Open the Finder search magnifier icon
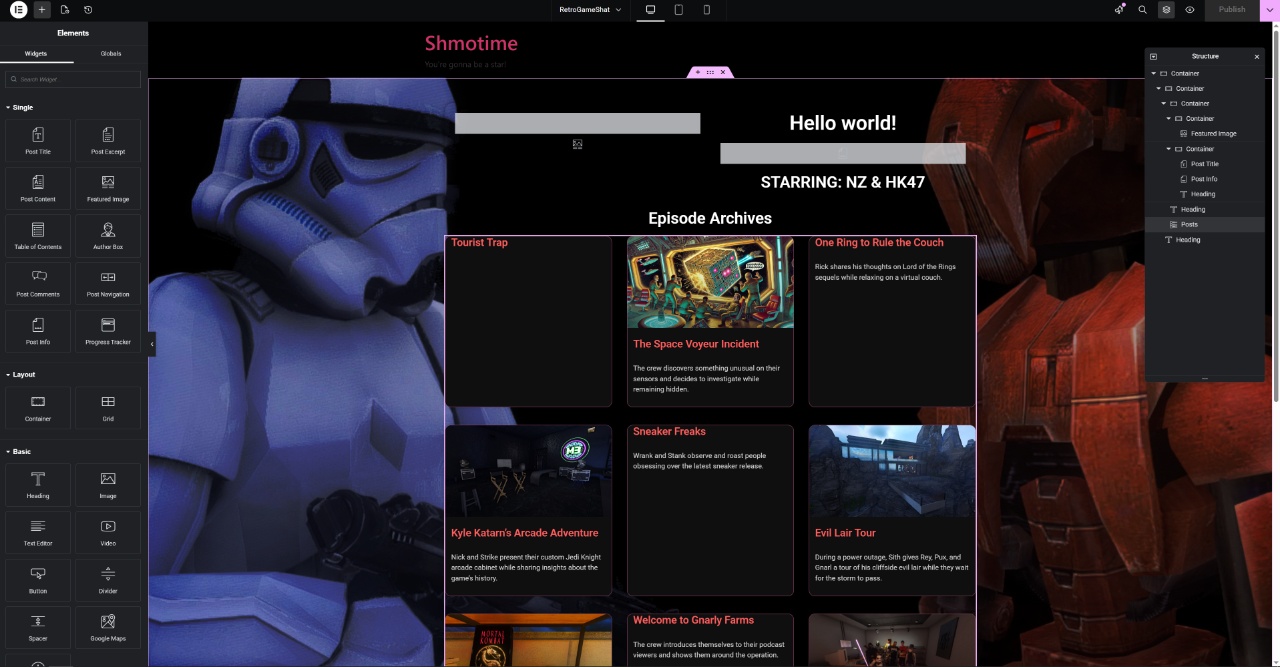1280x667 pixels. pos(1143,10)
